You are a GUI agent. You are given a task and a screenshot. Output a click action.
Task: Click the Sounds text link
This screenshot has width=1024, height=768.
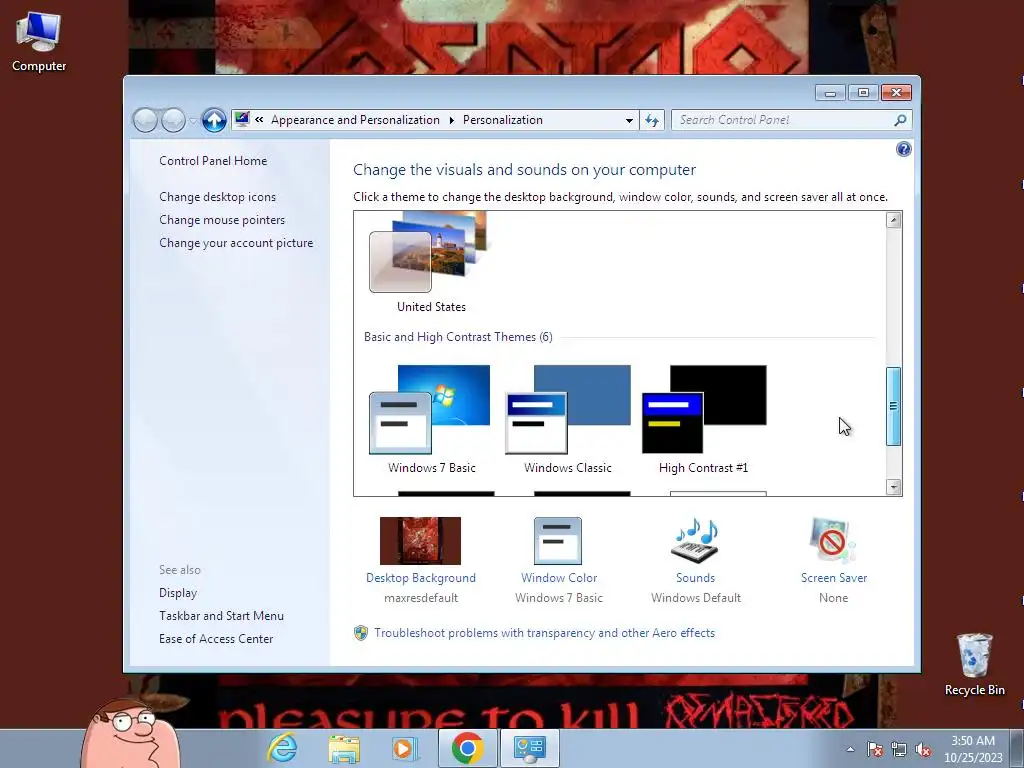[x=696, y=578]
